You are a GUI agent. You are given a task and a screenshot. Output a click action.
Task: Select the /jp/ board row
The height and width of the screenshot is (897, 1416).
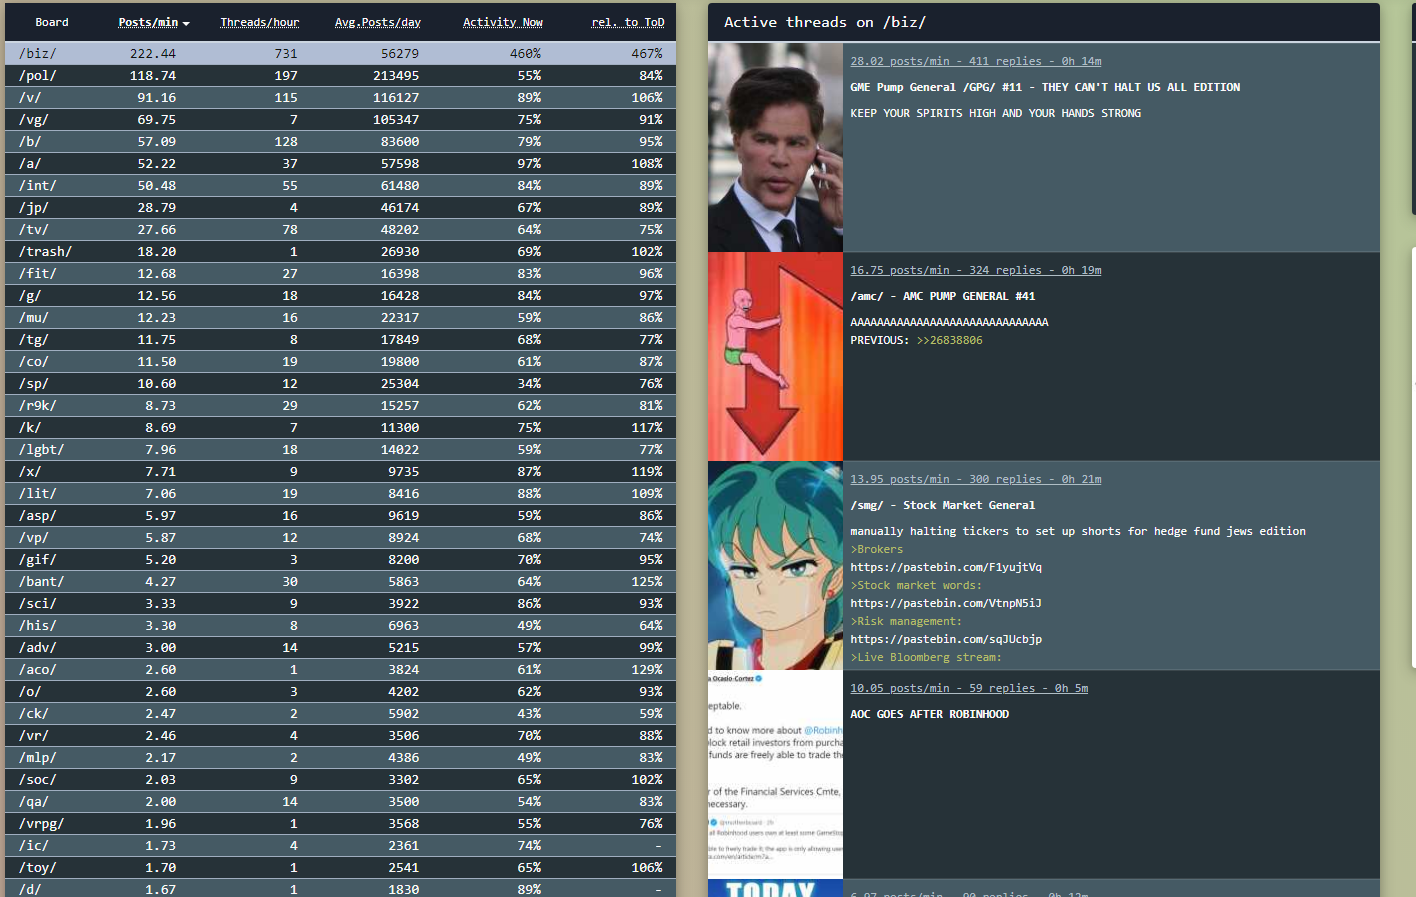(340, 207)
